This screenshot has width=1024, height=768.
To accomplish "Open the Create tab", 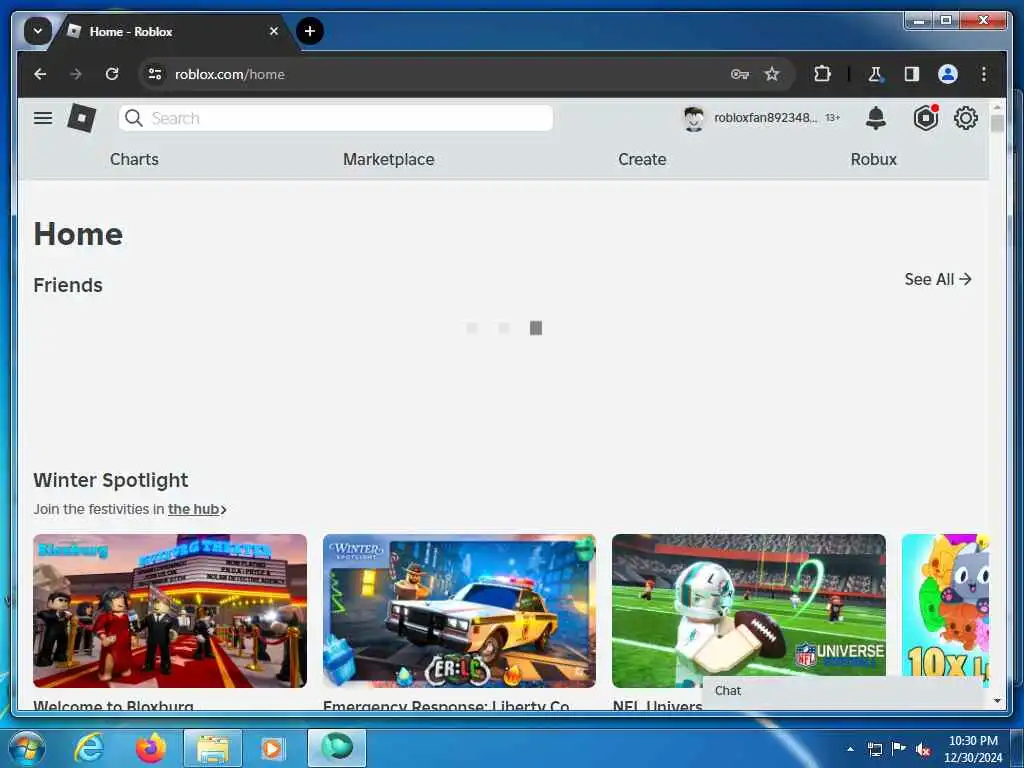I will [642, 159].
